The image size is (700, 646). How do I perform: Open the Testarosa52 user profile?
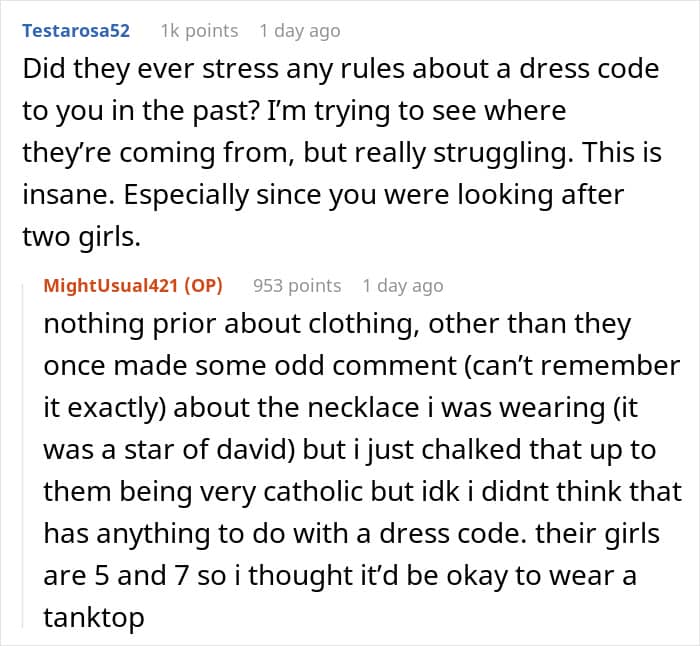tap(76, 31)
